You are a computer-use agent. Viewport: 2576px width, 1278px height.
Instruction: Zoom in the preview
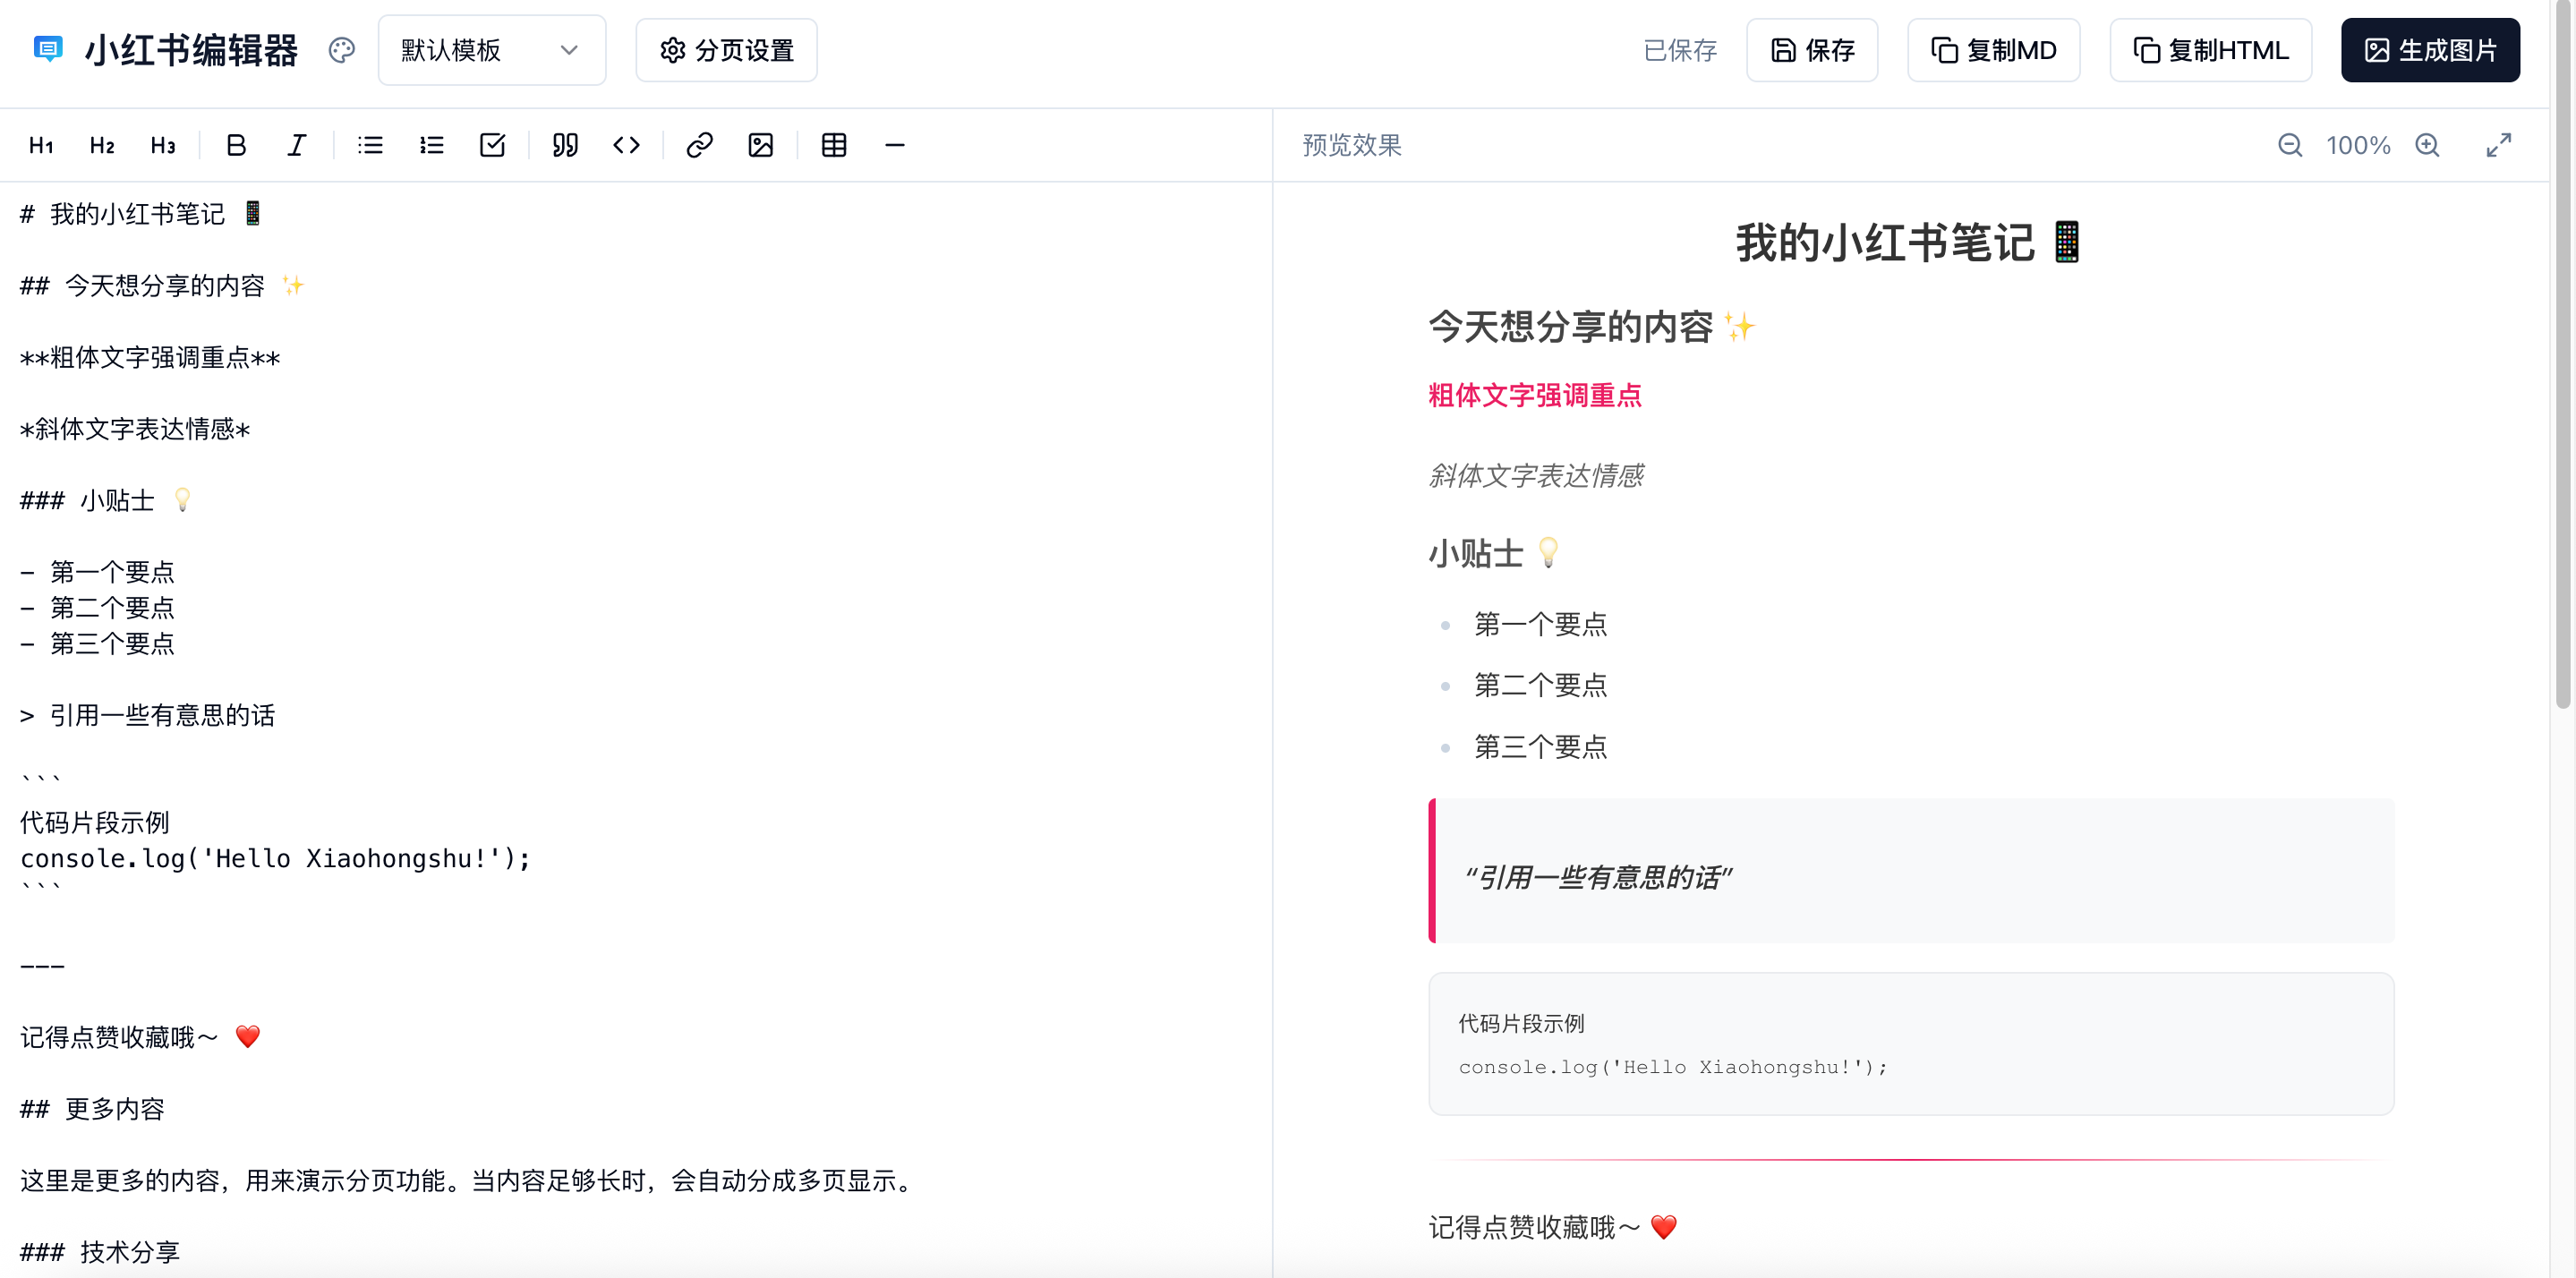pos(2427,146)
